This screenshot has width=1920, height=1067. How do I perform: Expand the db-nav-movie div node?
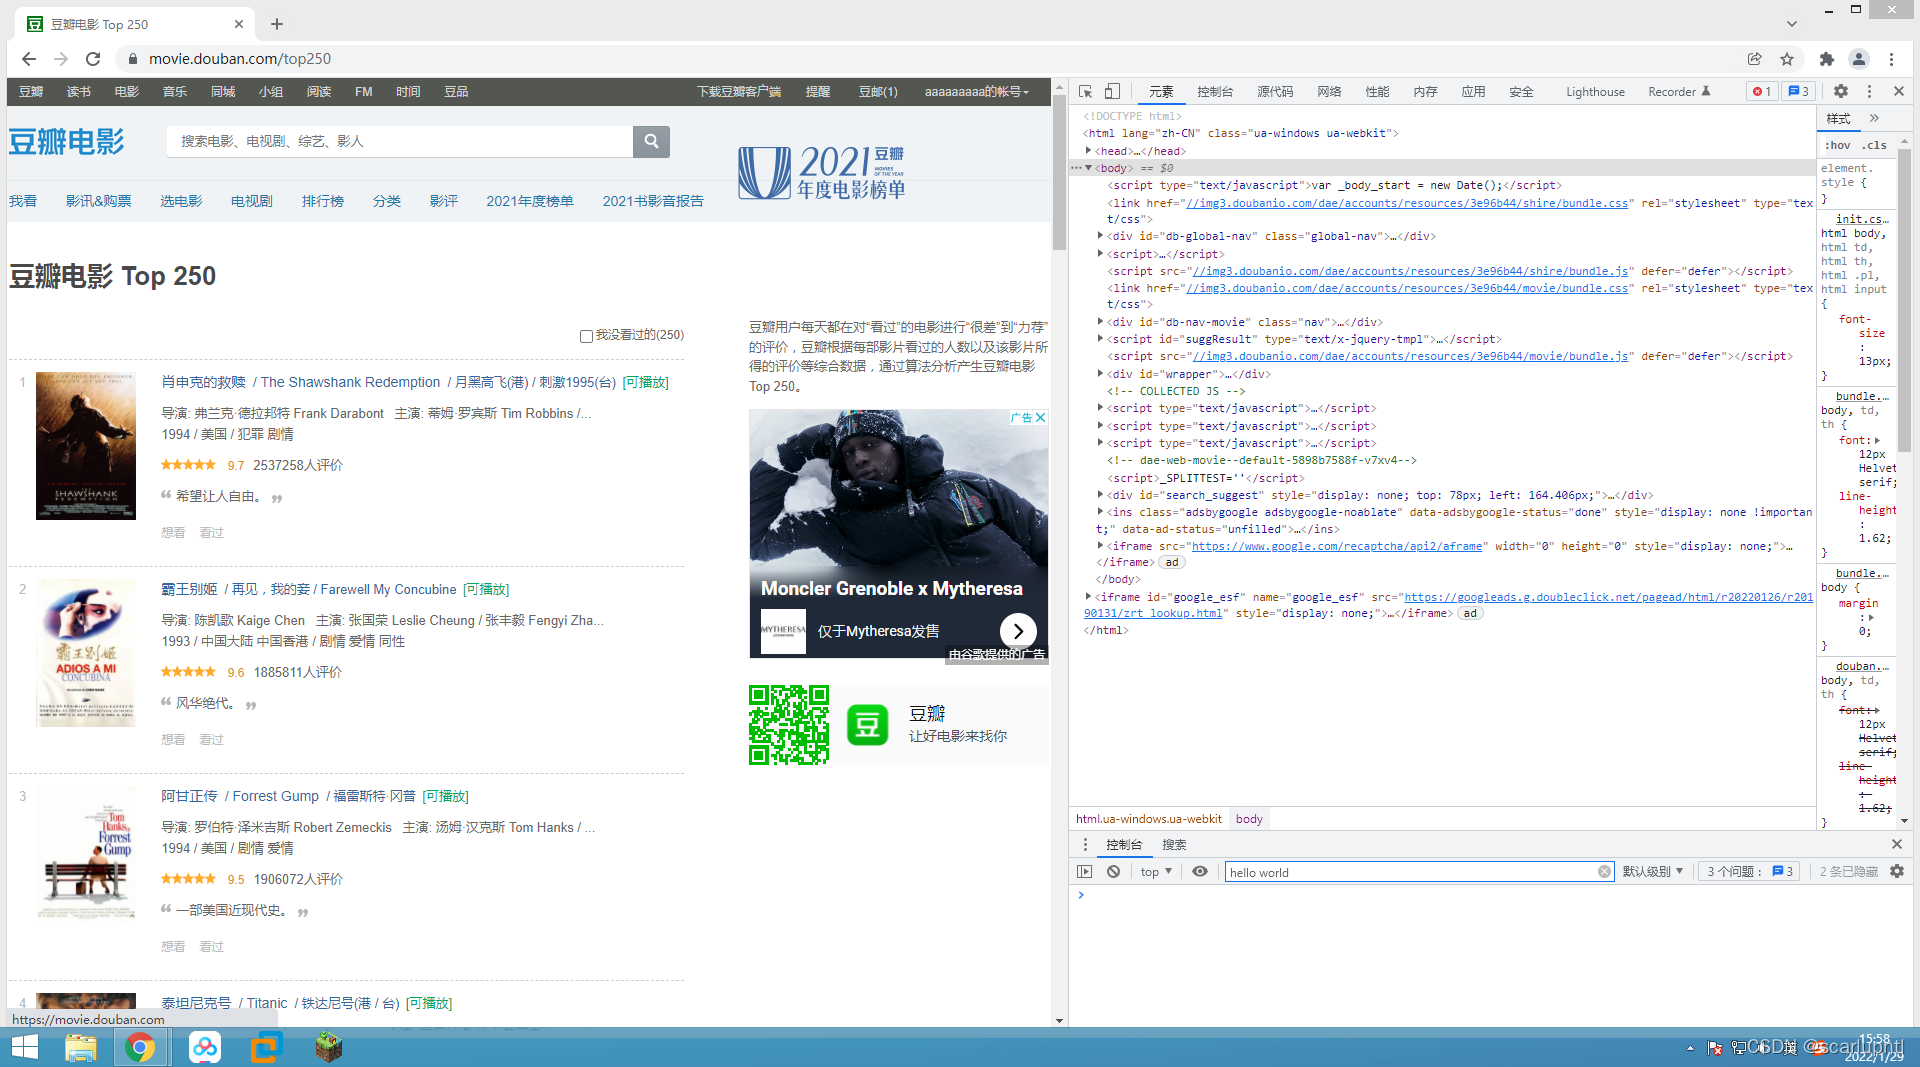click(x=1100, y=322)
